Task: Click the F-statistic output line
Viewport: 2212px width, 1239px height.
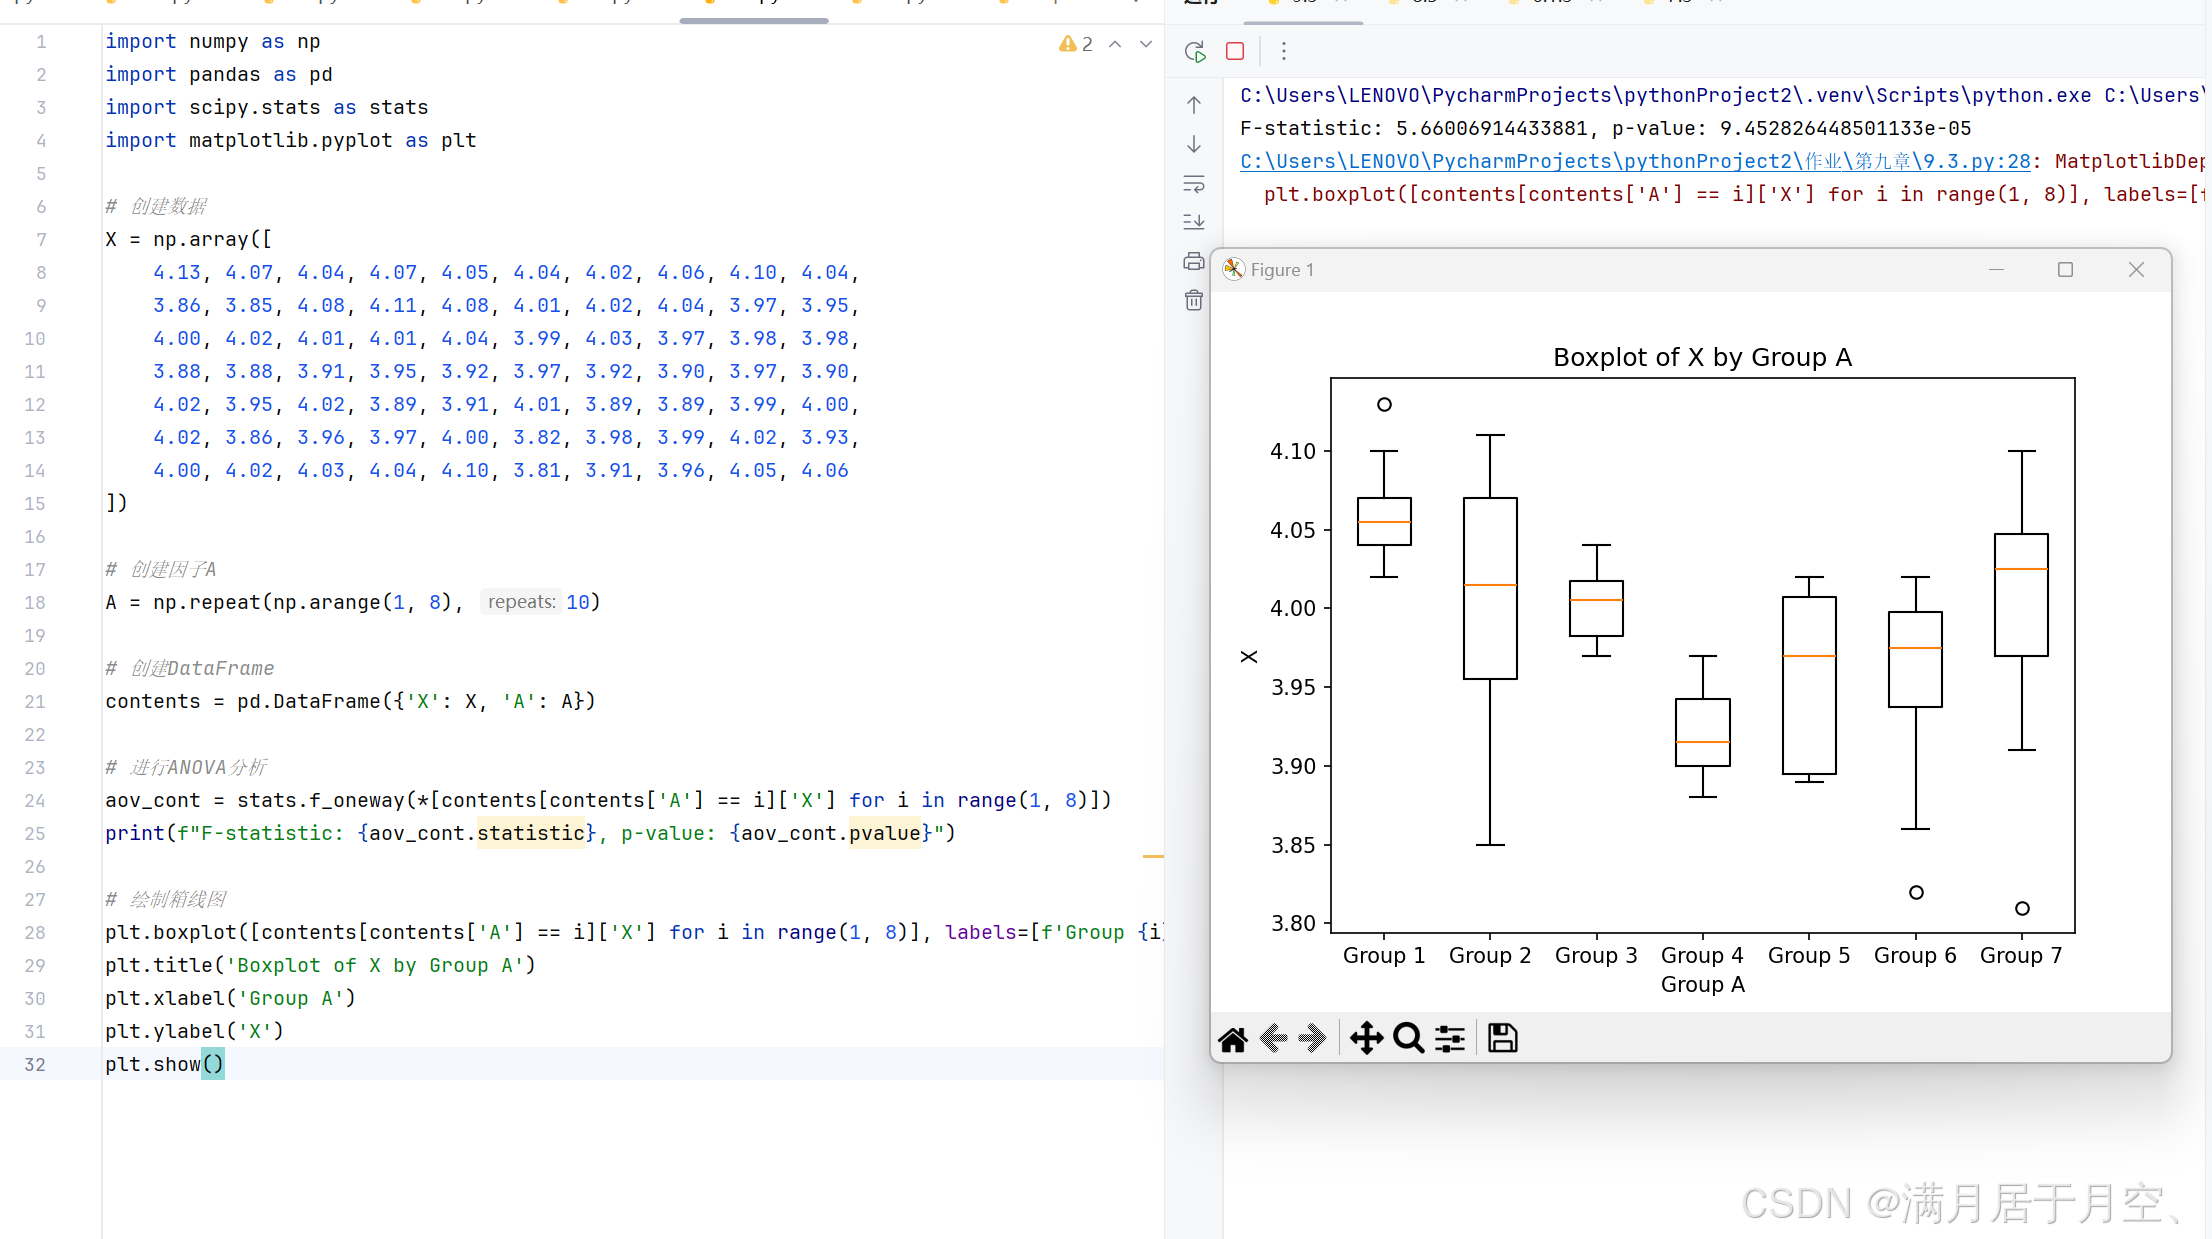Action: point(1606,129)
